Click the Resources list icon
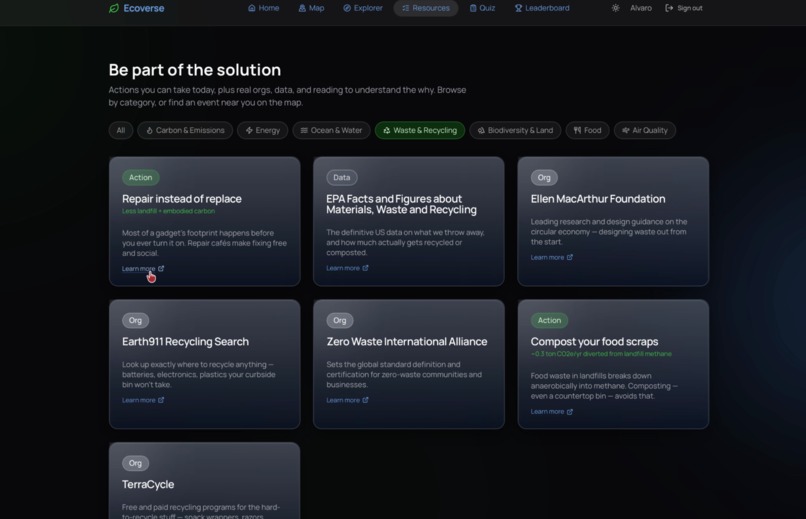Screen dimensions: 806x519 (406, 8)
